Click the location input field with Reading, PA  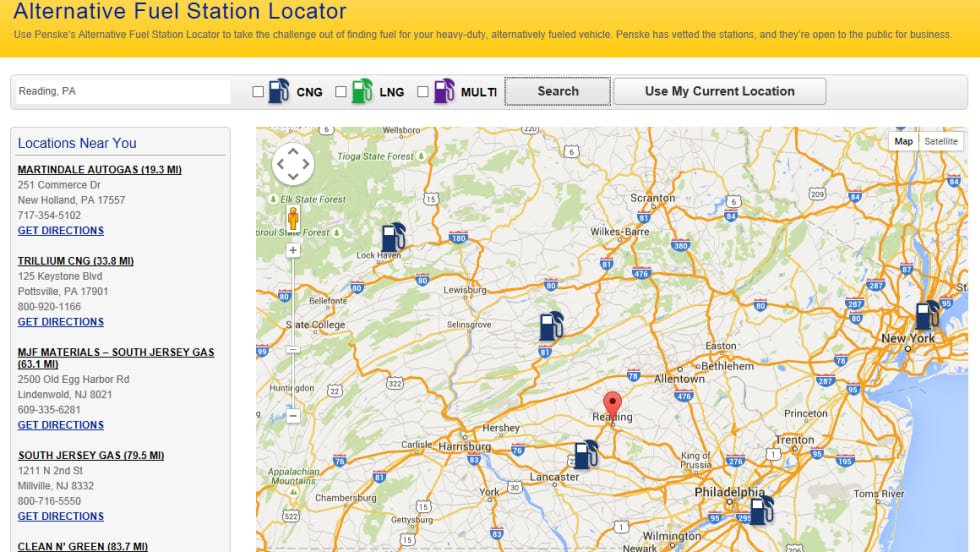[122, 92]
